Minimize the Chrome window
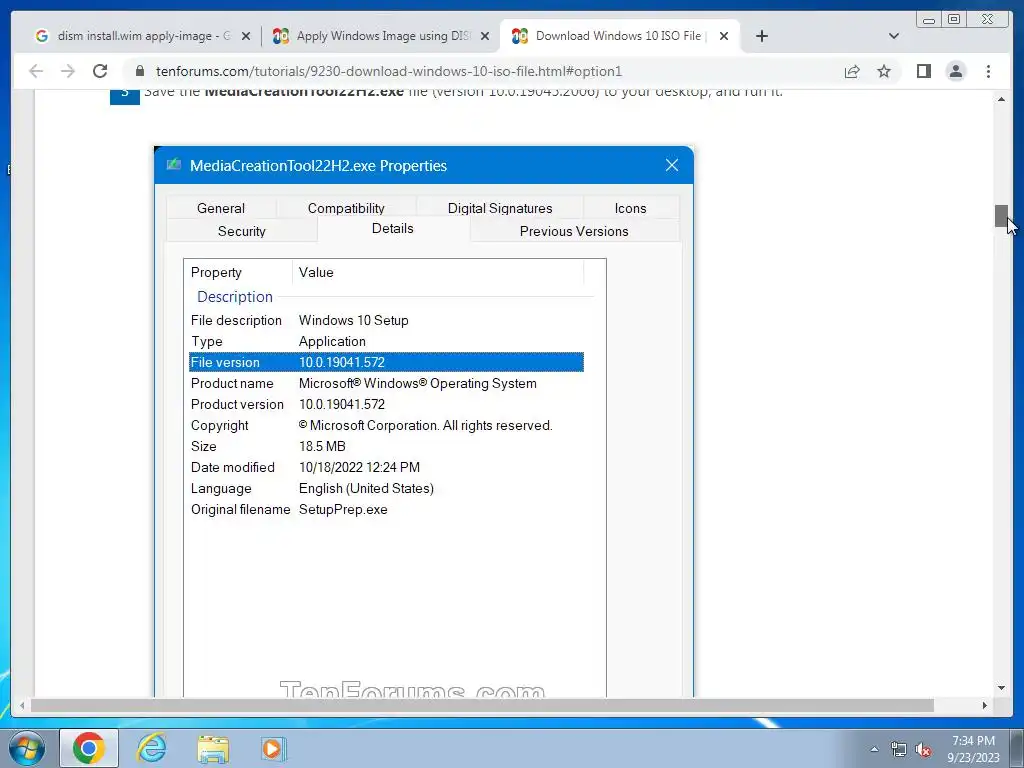Image resolution: width=1024 pixels, height=768 pixels. coord(928,19)
